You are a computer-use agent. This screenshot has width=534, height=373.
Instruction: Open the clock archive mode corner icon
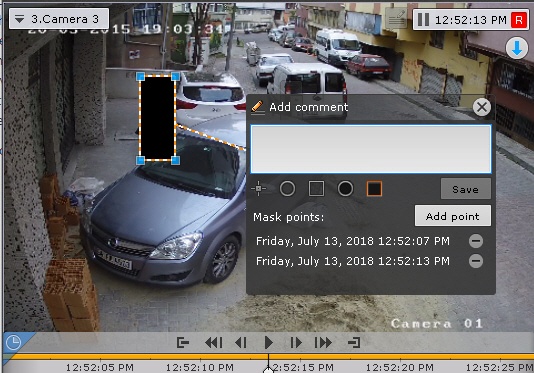pos(14,342)
